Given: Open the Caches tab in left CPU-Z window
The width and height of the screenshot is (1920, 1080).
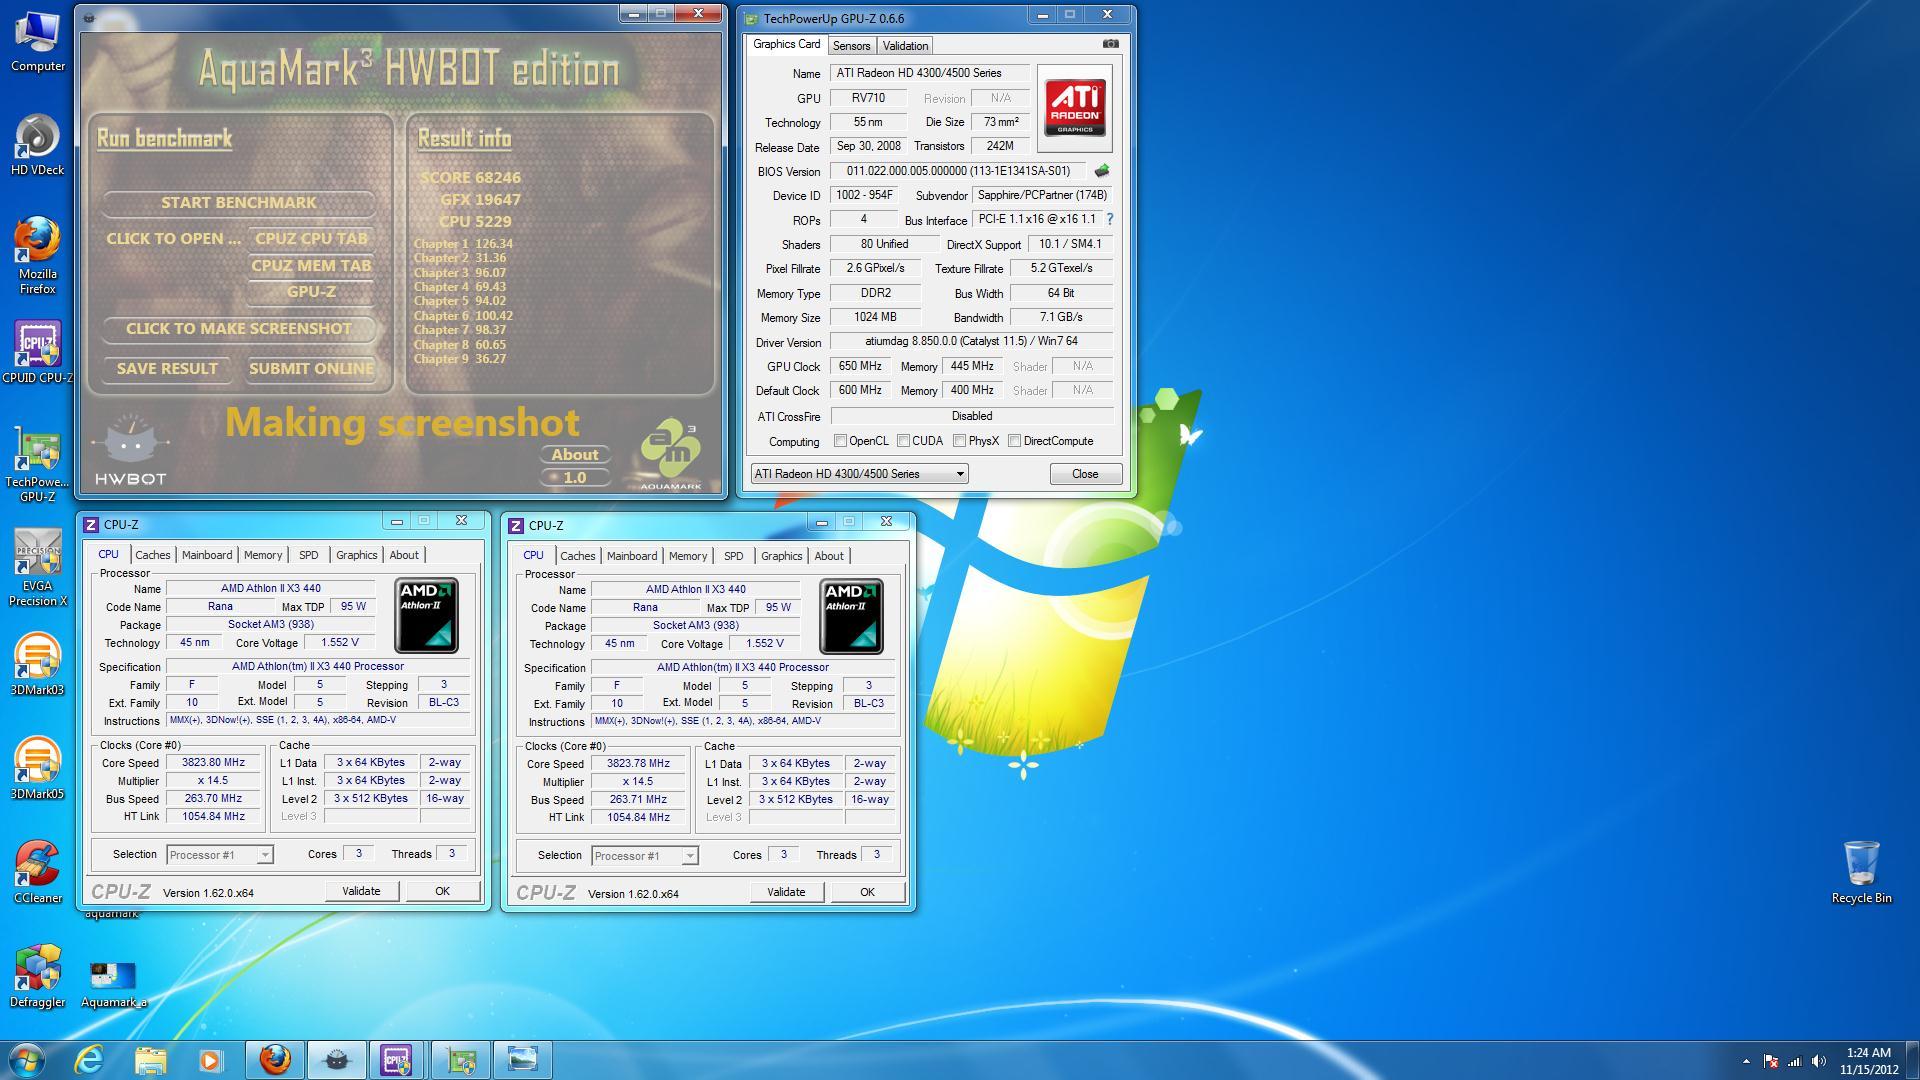Looking at the screenshot, I should (153, 555).
